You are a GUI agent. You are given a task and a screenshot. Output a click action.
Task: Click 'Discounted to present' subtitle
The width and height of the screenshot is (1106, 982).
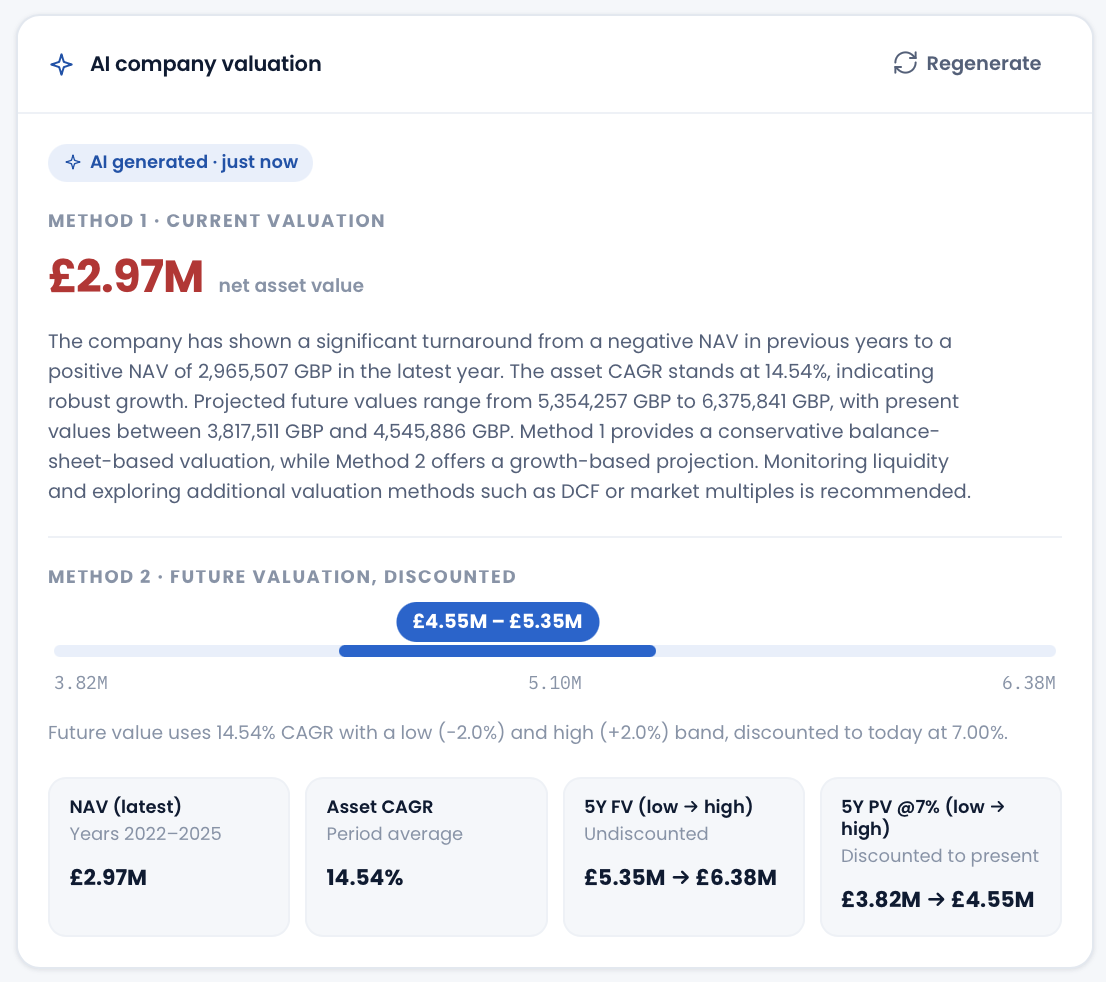940,856
